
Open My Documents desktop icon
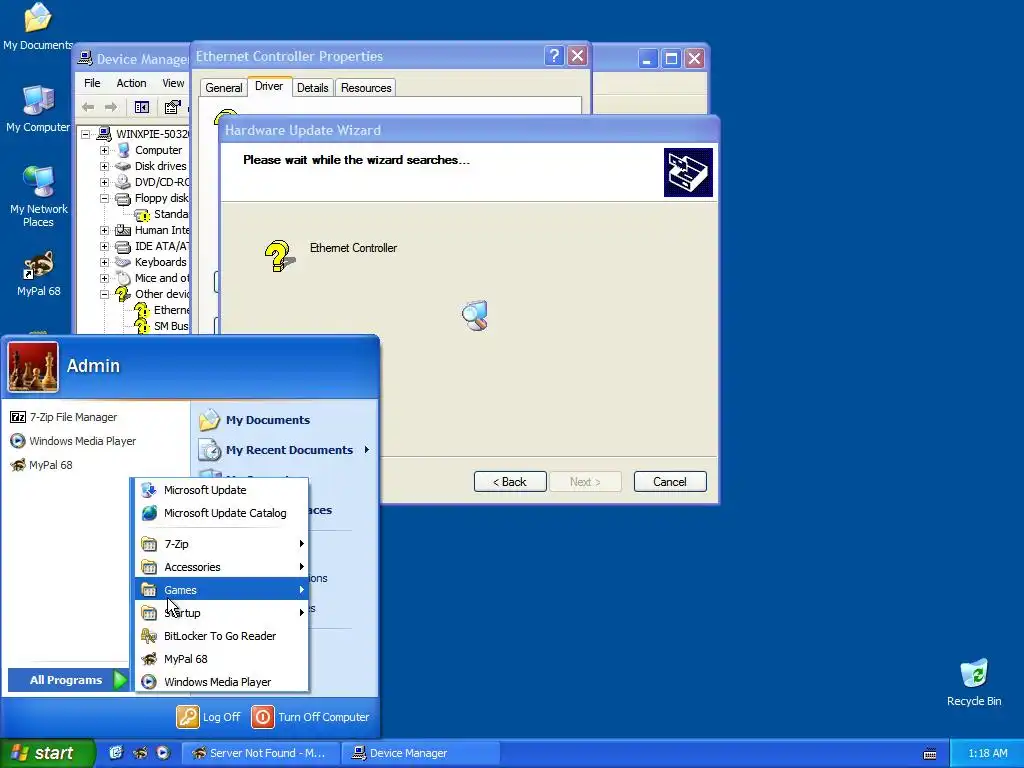37,26
